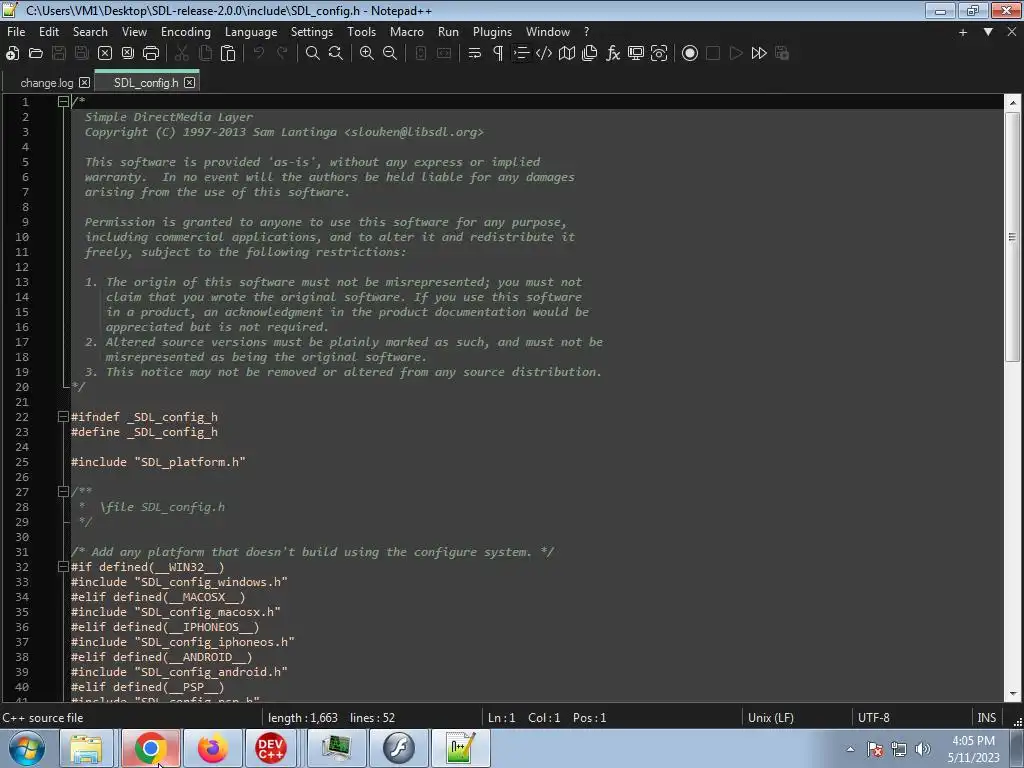Viewport: 1024px width, 768px height.
Task: Open the File menu
Action: 16,32
